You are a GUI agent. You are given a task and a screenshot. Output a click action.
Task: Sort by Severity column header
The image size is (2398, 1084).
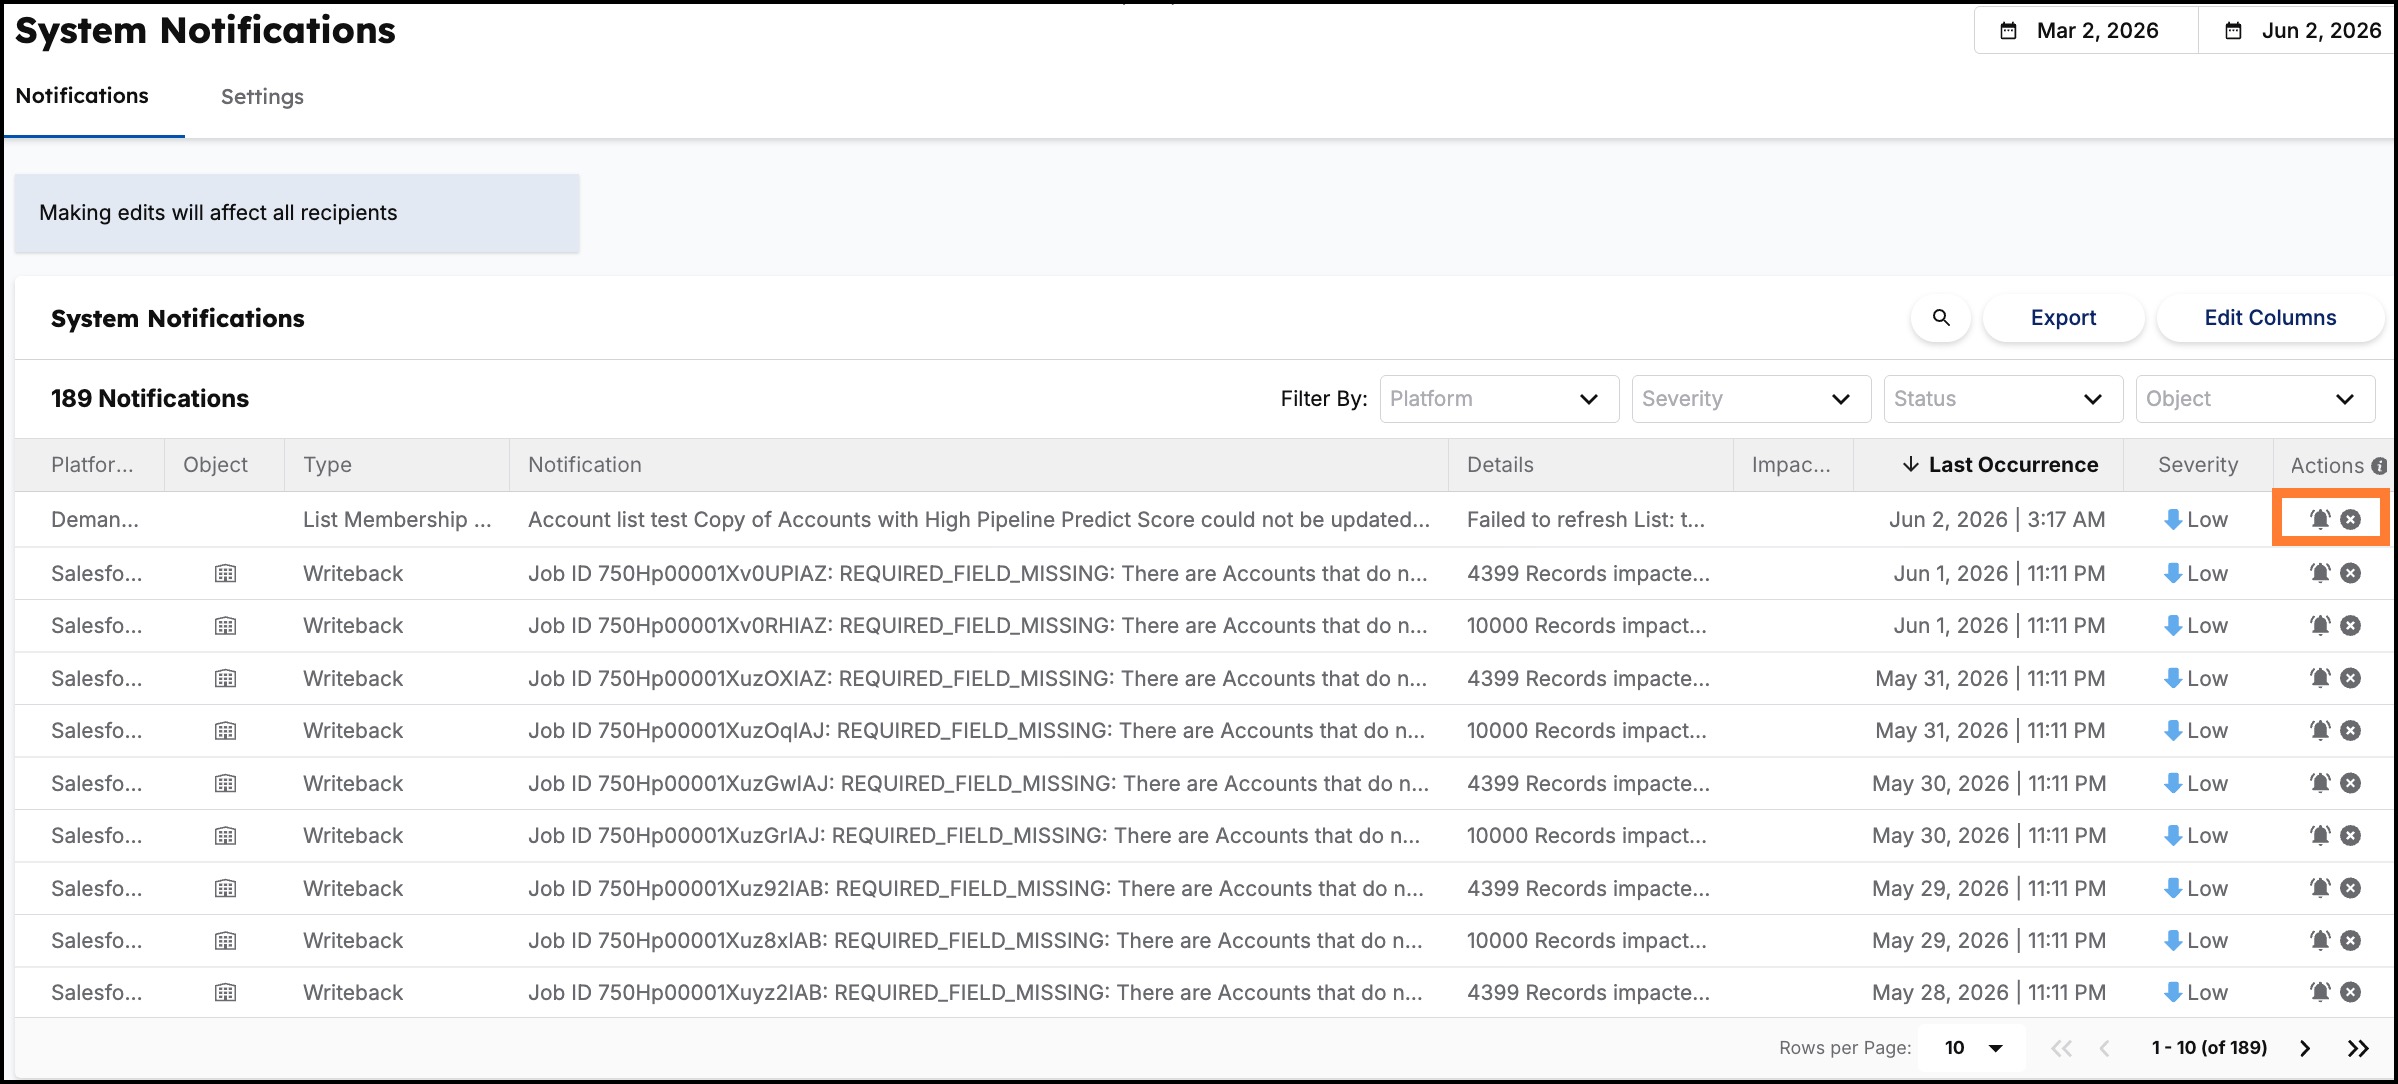tap(2198, 465)
